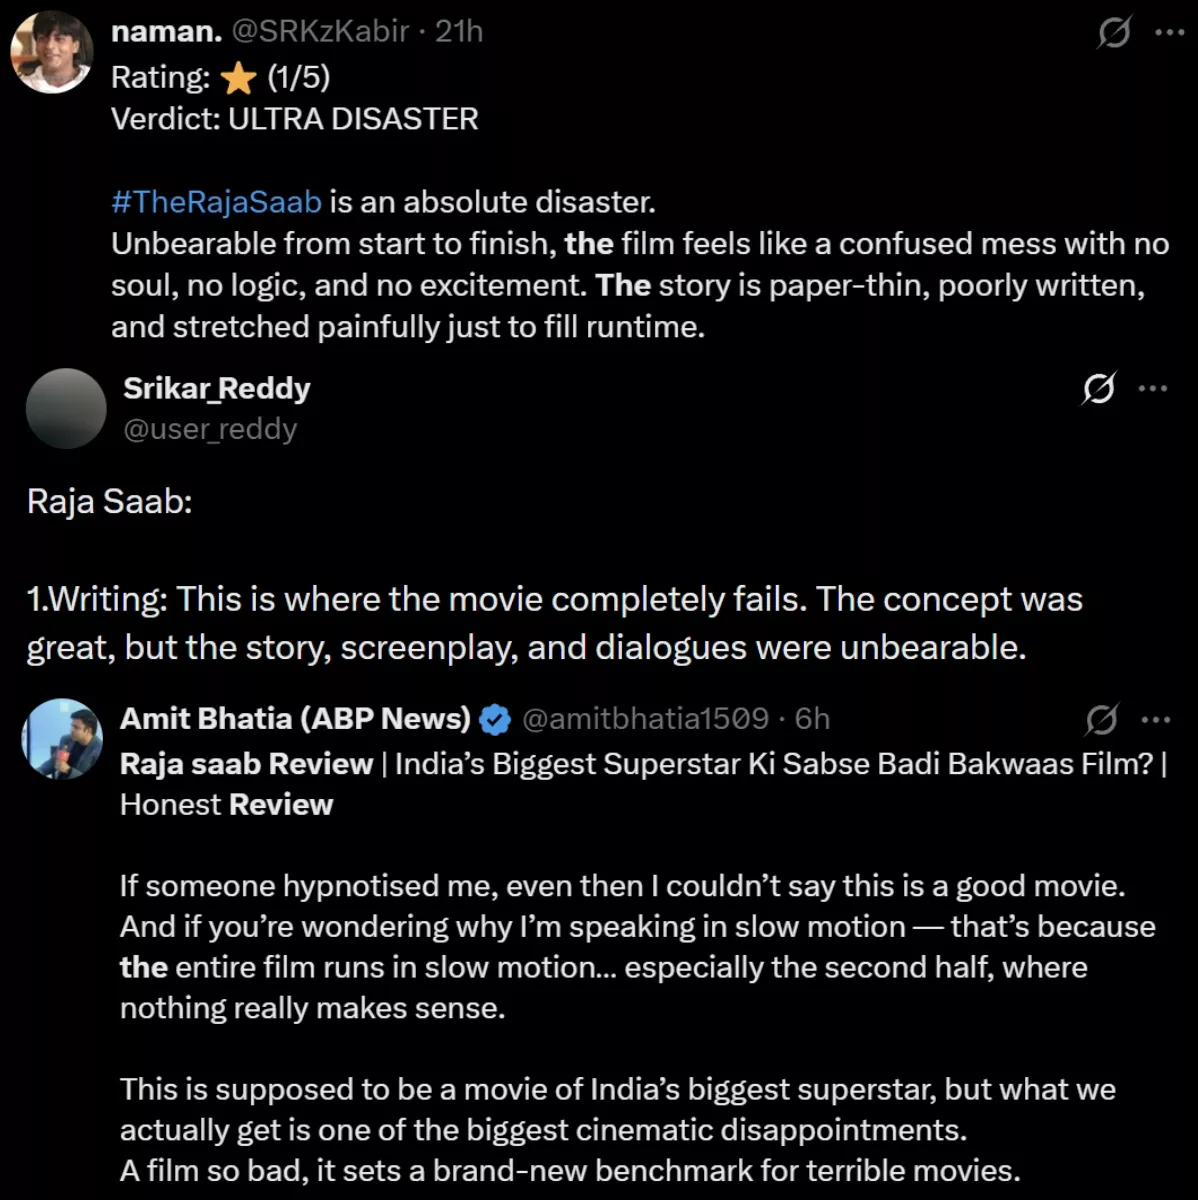The image size is (1198, 1200).
Task: Click the Grok icon on Srikar_Reddy's post
Action: coord(1098,388)
